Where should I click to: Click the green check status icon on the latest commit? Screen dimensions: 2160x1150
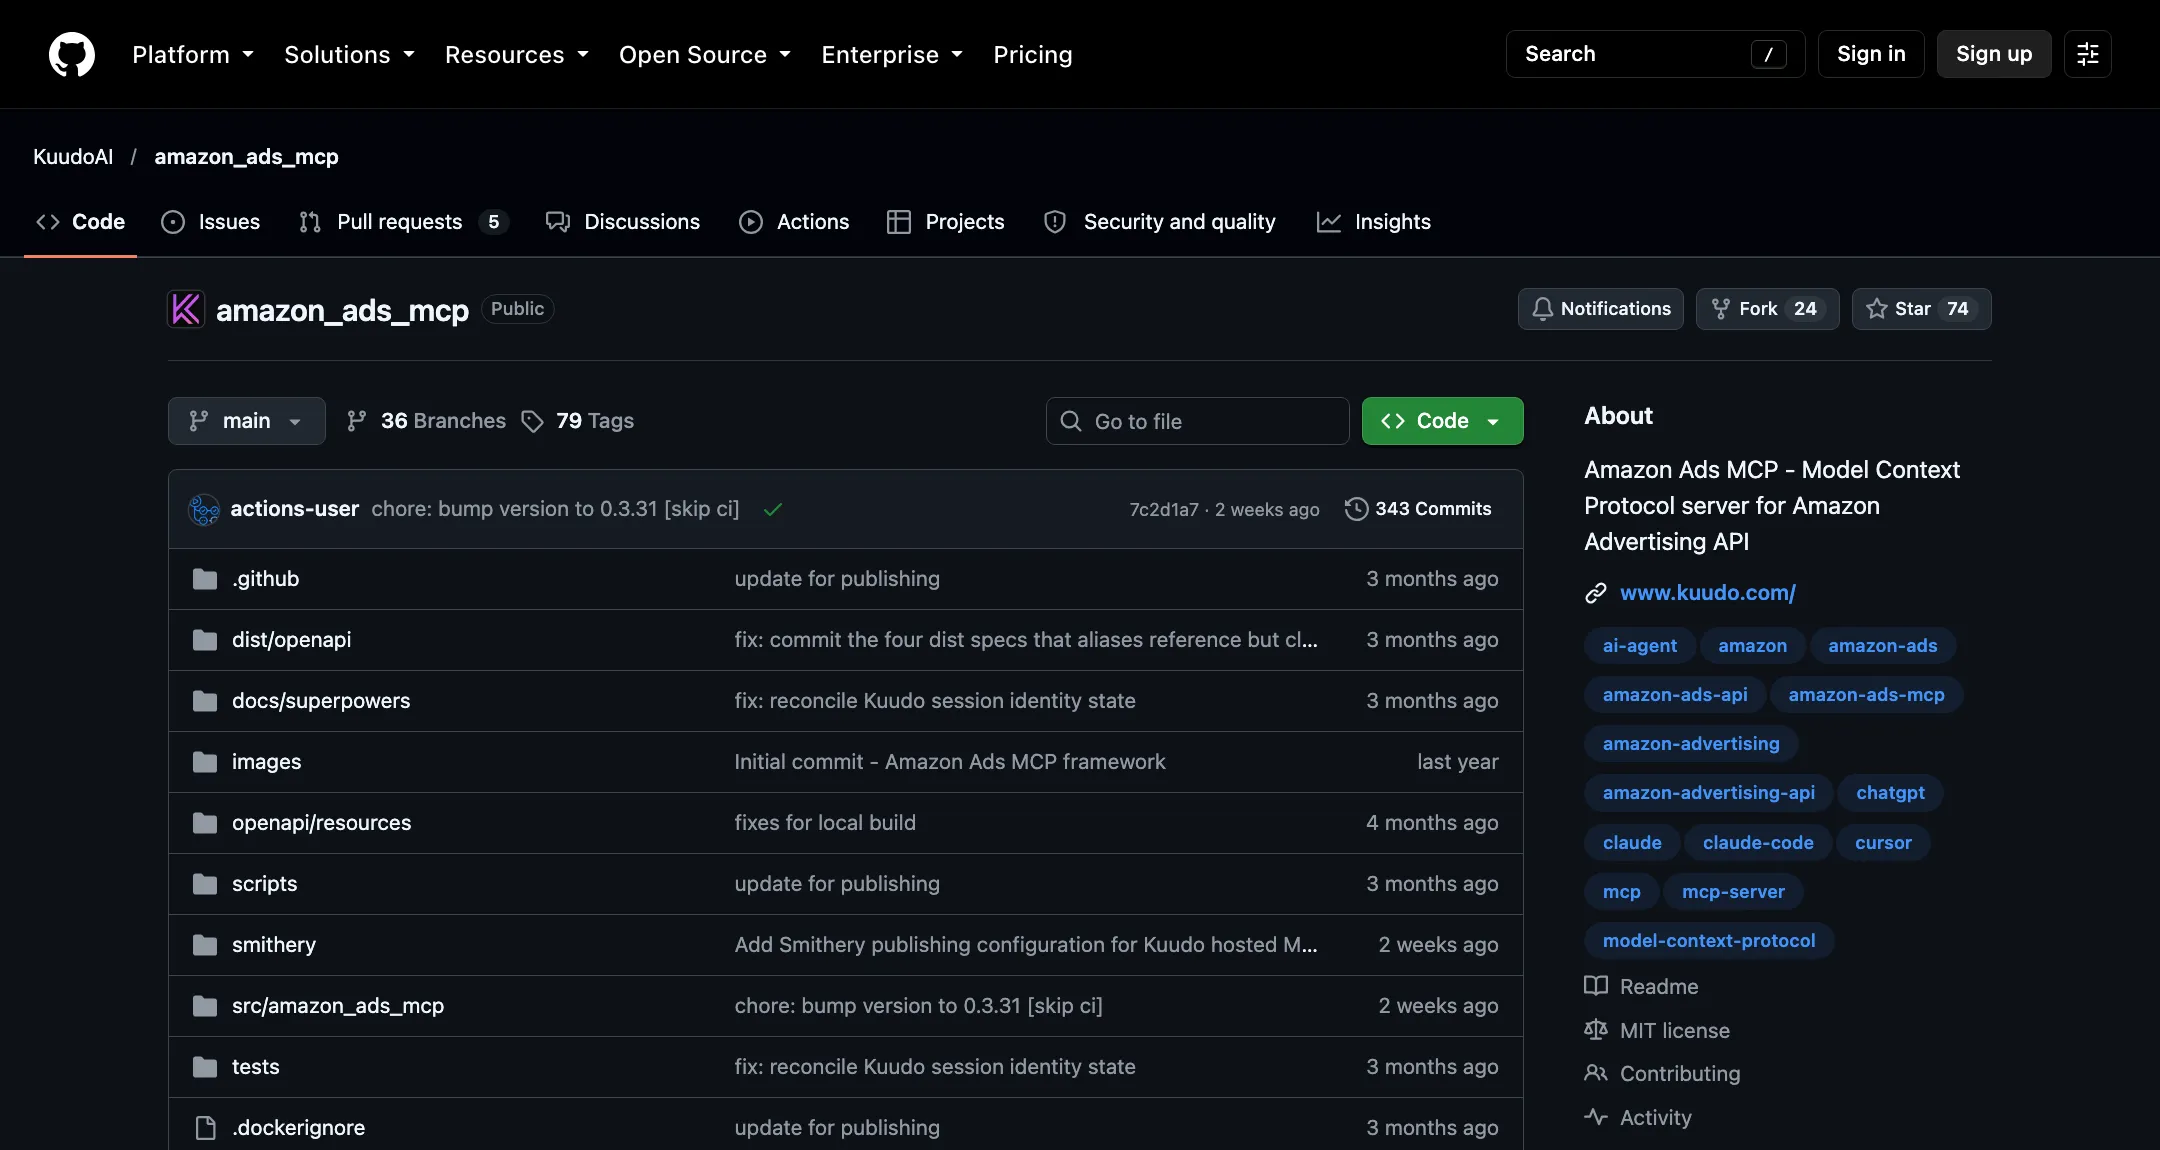773,509
